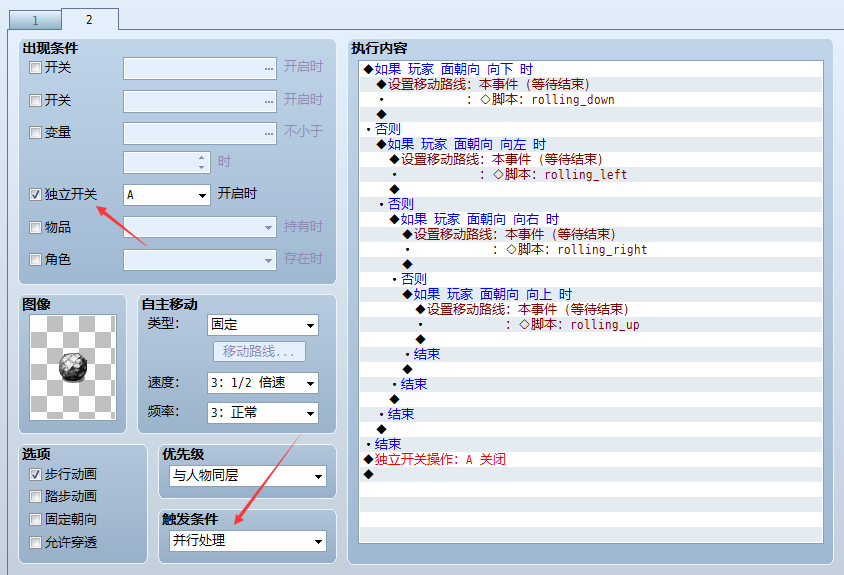Screen dimensions: 844x575
Task: Open the 变量 selection ellipsis field
Action: [x=200, y=134]
